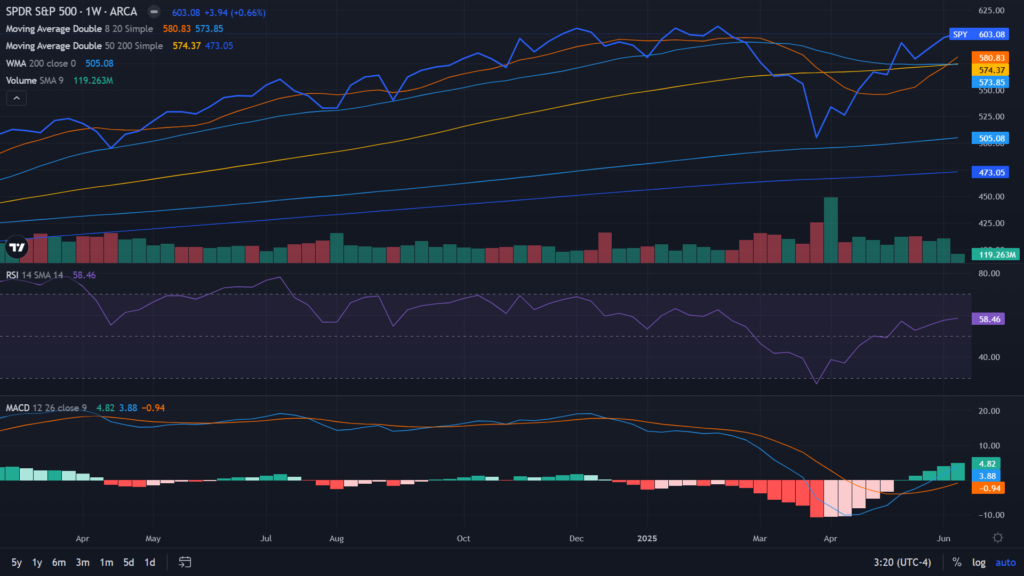The width and height of the screenshot is (1024, 576).
Task: Click the purple 58.46 RSI axis label
Action: pos(988,319)
